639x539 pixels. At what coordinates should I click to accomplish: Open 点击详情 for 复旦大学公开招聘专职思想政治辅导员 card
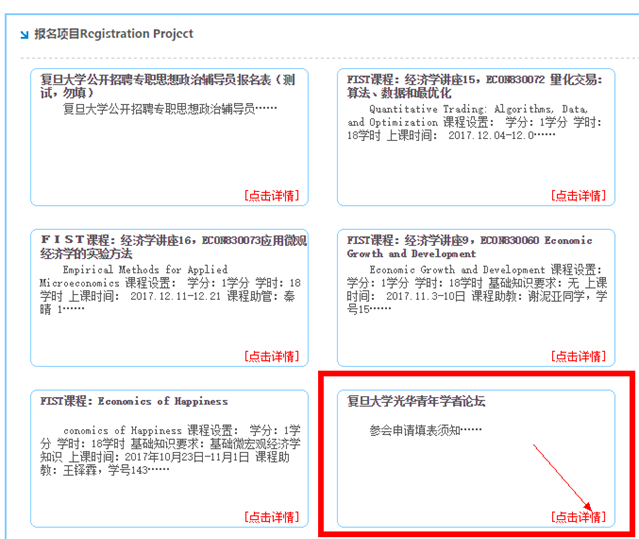(x=272, y=196)
